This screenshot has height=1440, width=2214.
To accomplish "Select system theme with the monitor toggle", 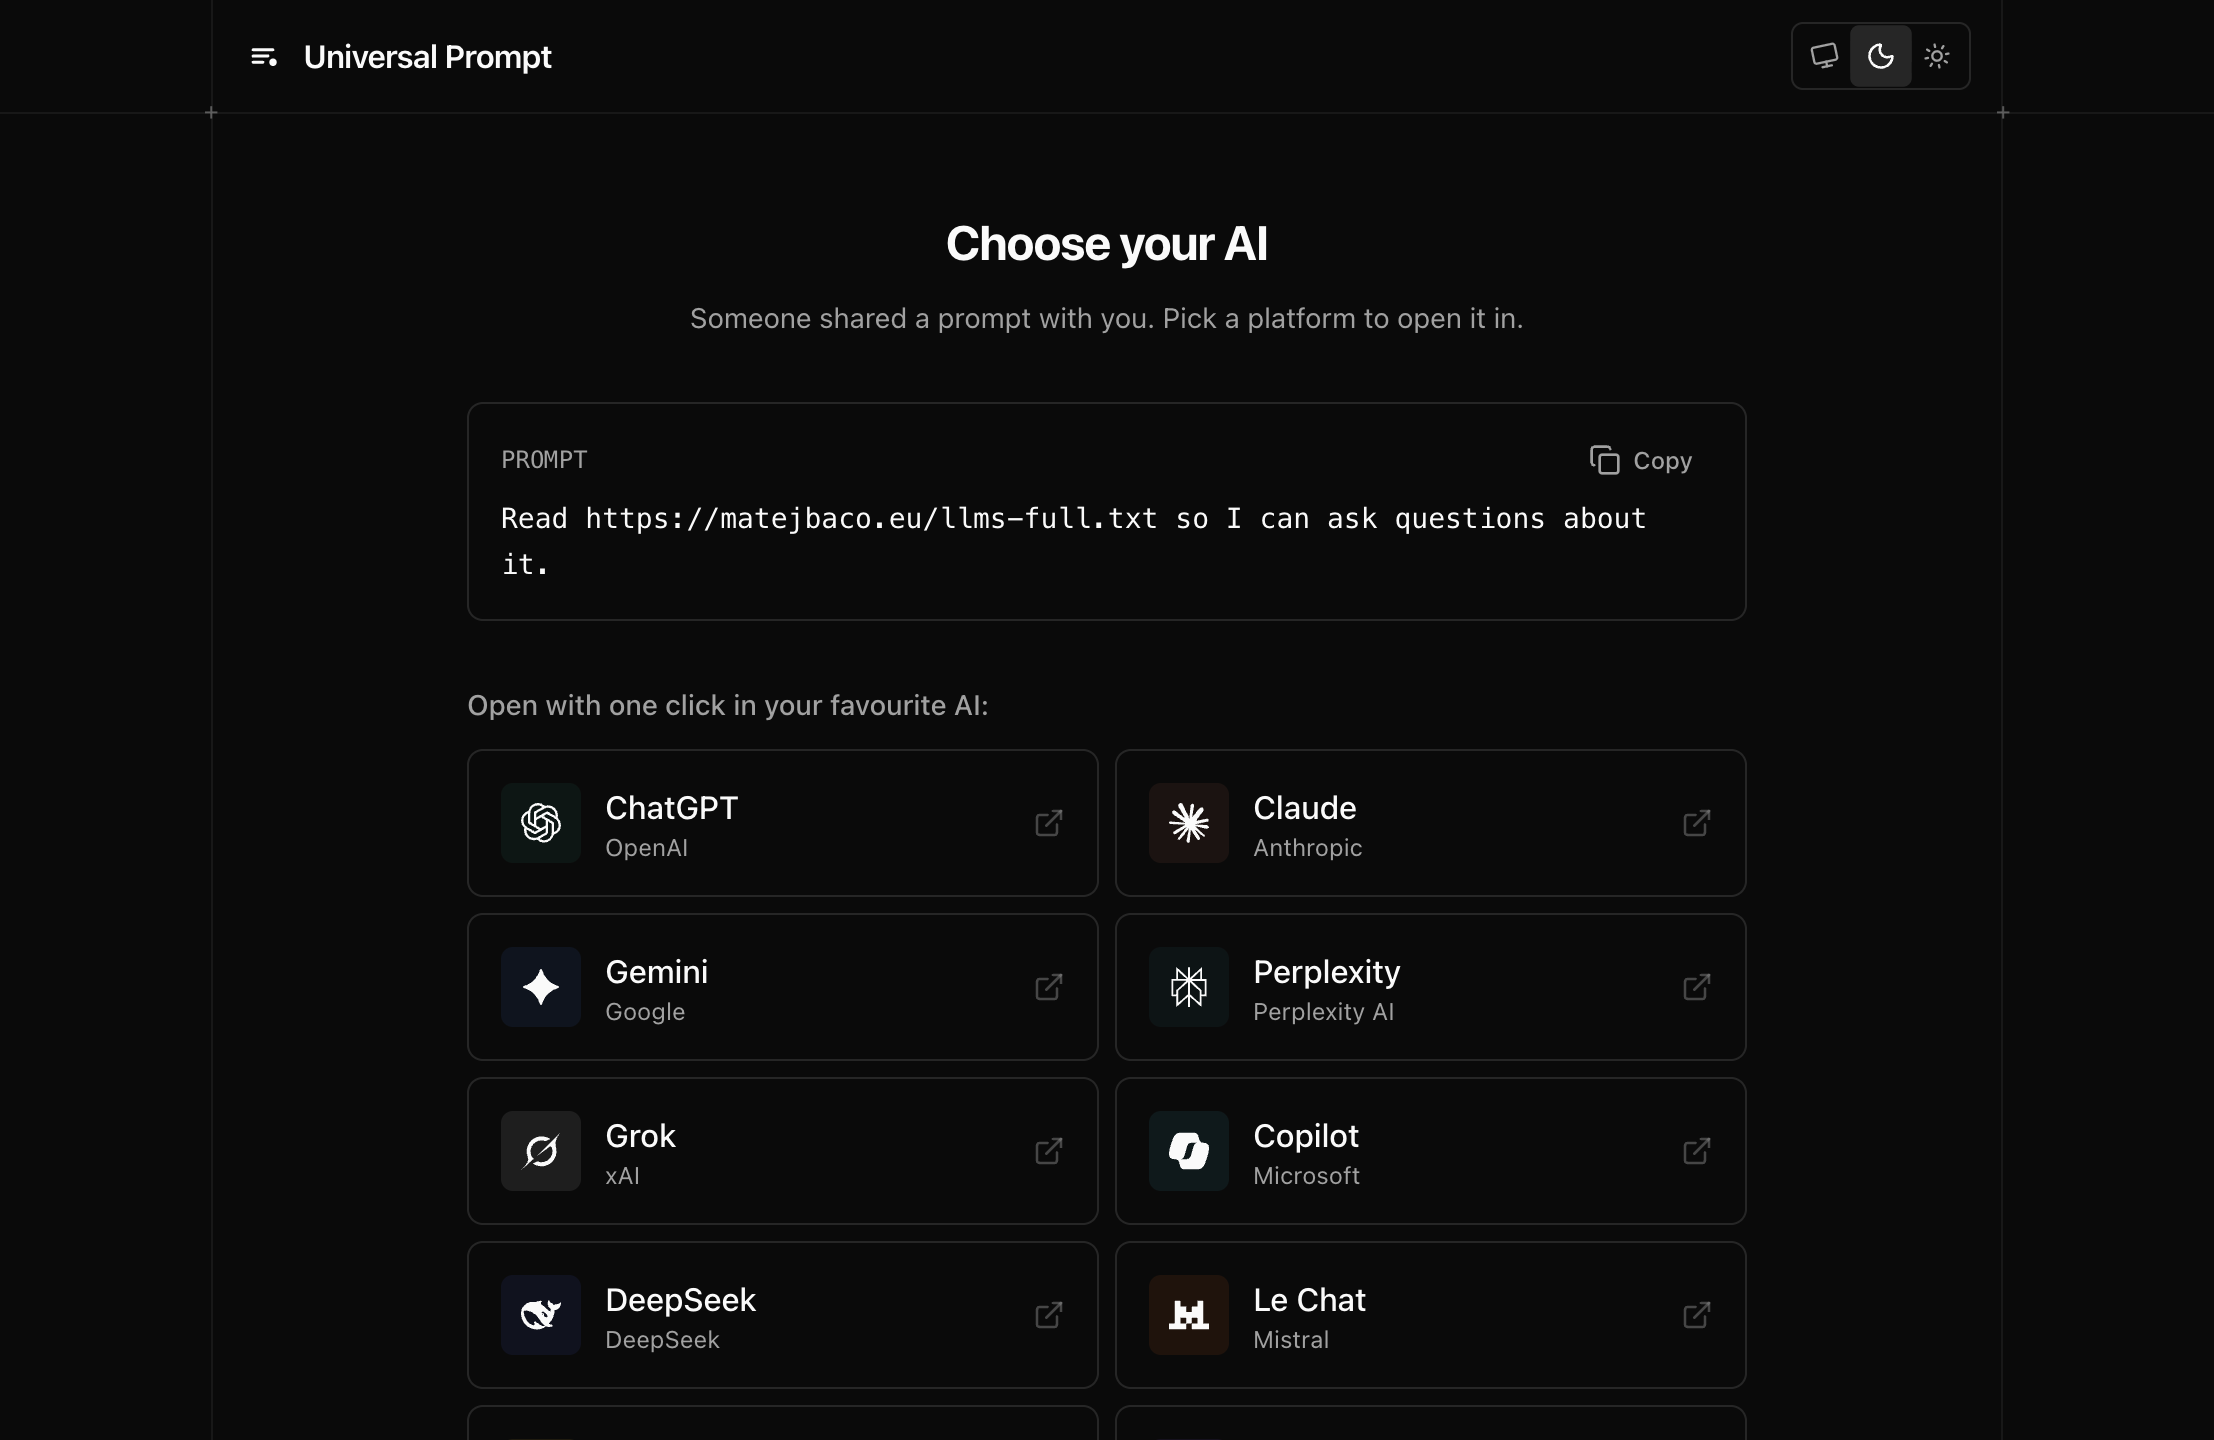I will (1824, 56).
